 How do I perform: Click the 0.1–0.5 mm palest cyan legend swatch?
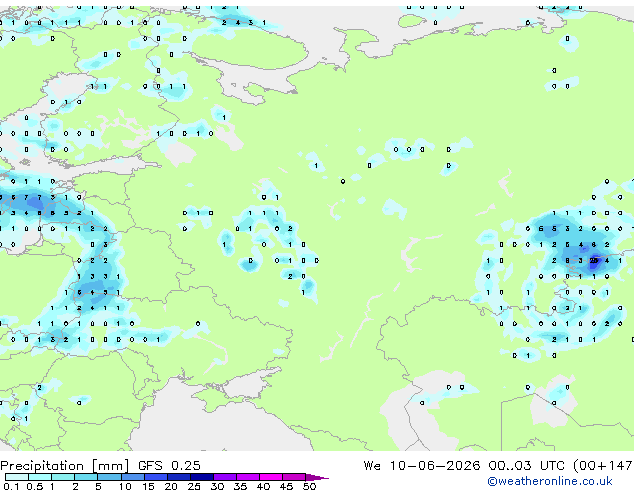click(17, 477)
